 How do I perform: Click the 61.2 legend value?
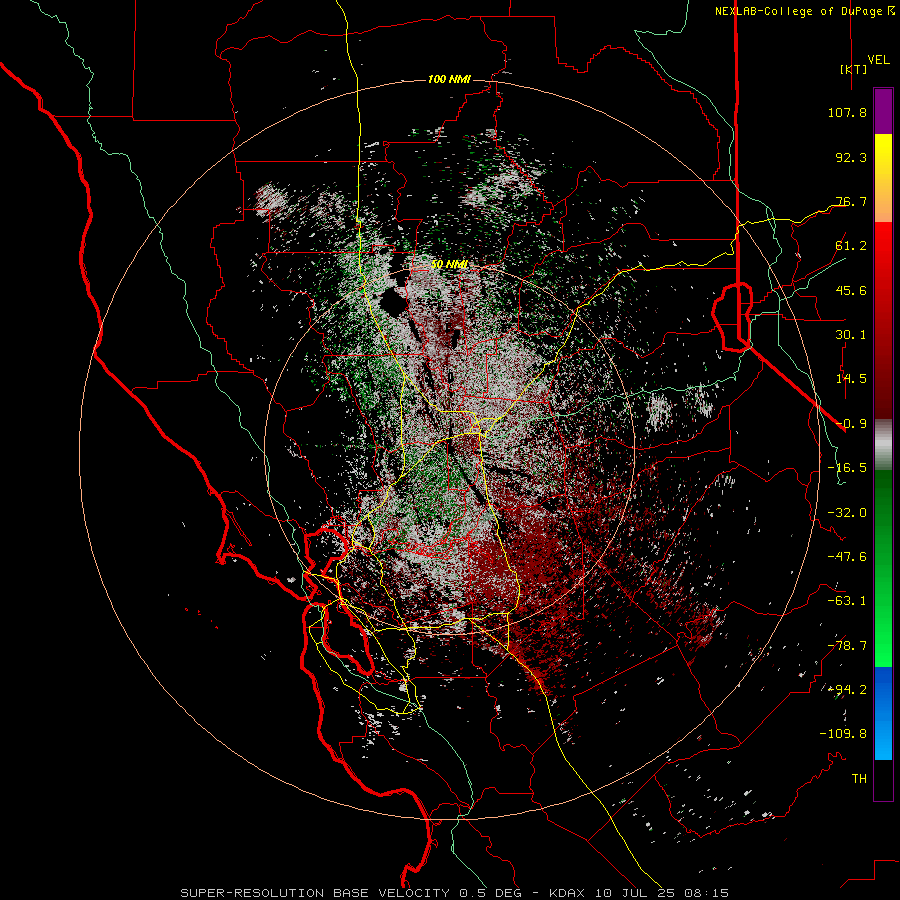[x=851, y=246]
